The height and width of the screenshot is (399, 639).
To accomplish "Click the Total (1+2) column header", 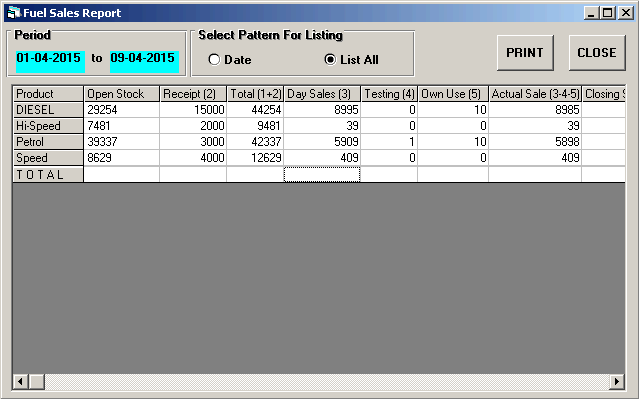I will (255, 94).
